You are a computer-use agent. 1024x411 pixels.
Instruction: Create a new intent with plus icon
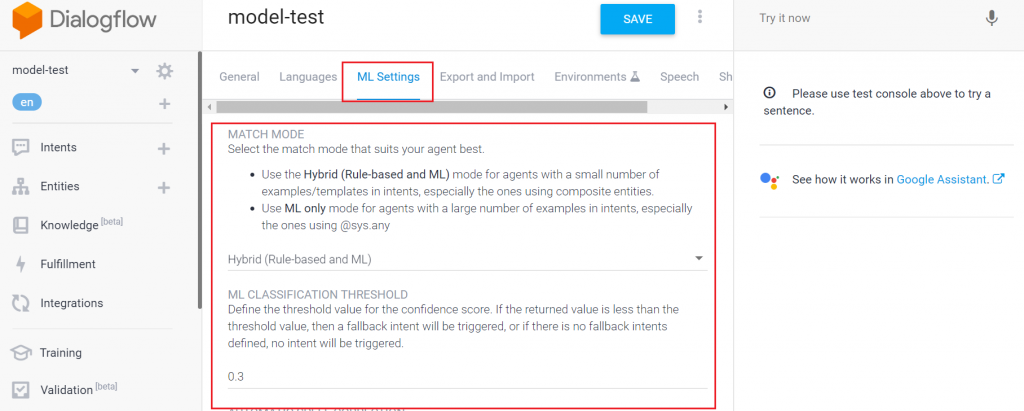click(165, 148)
